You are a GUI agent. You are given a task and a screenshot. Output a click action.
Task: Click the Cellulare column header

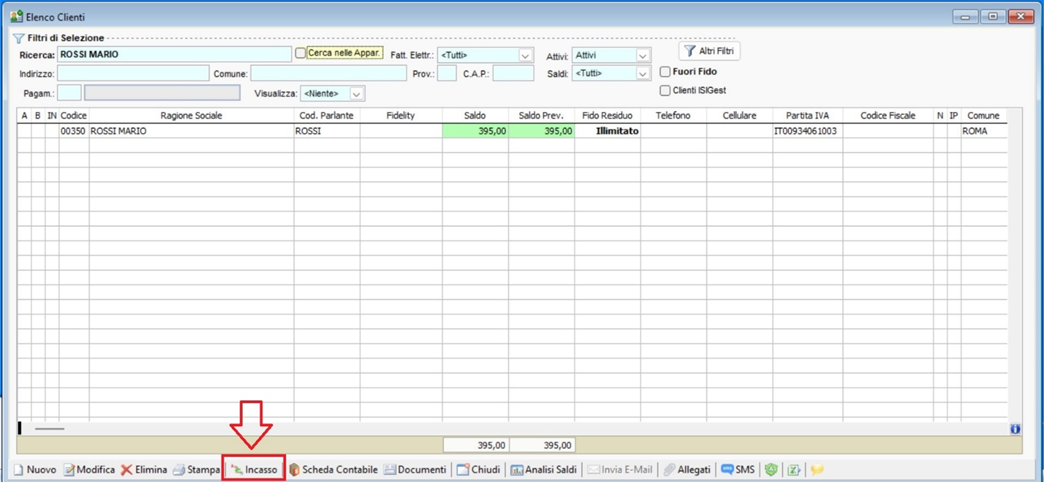click(x=739, y=116)
